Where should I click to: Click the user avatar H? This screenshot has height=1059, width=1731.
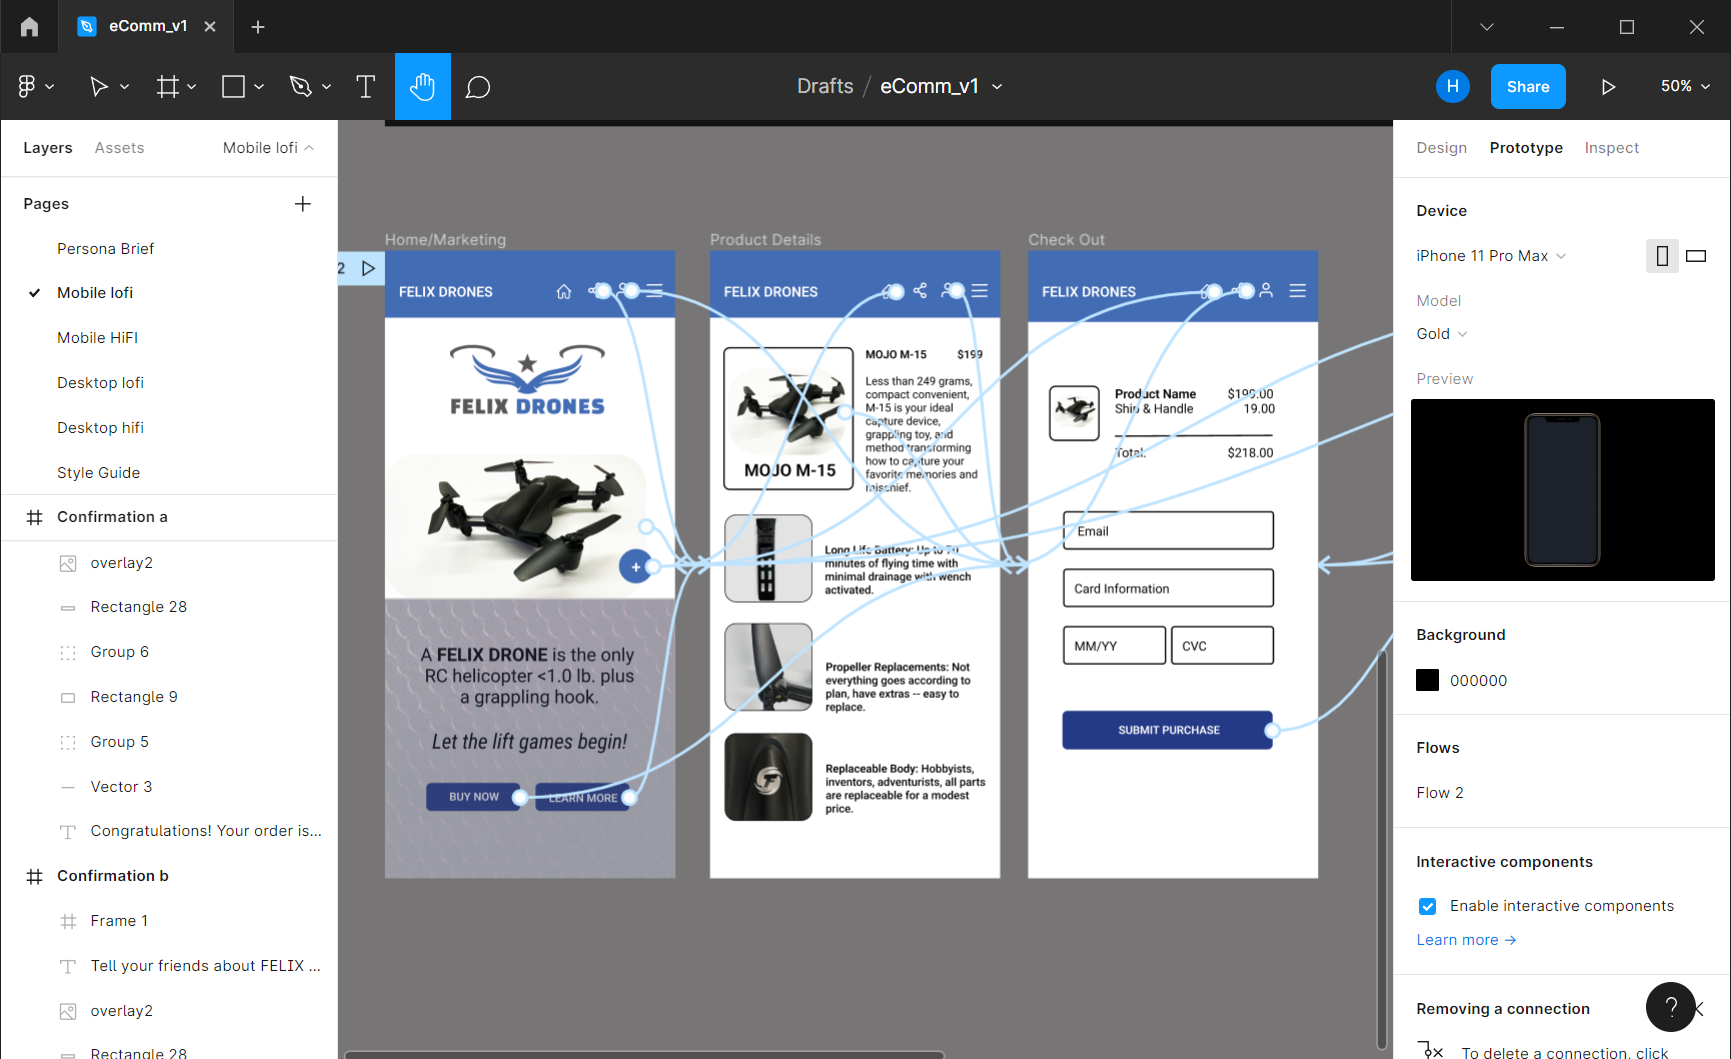click(1452, 87)
